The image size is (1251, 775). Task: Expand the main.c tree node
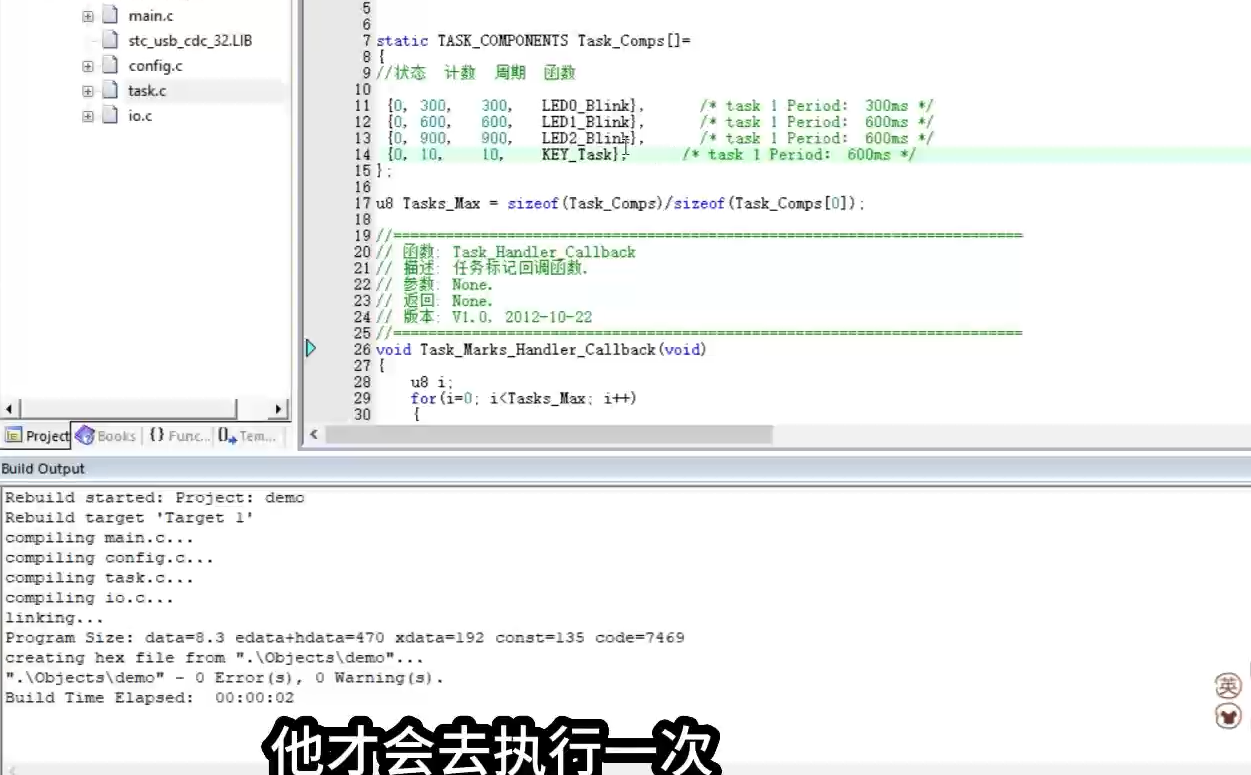[x=88, y=16]
